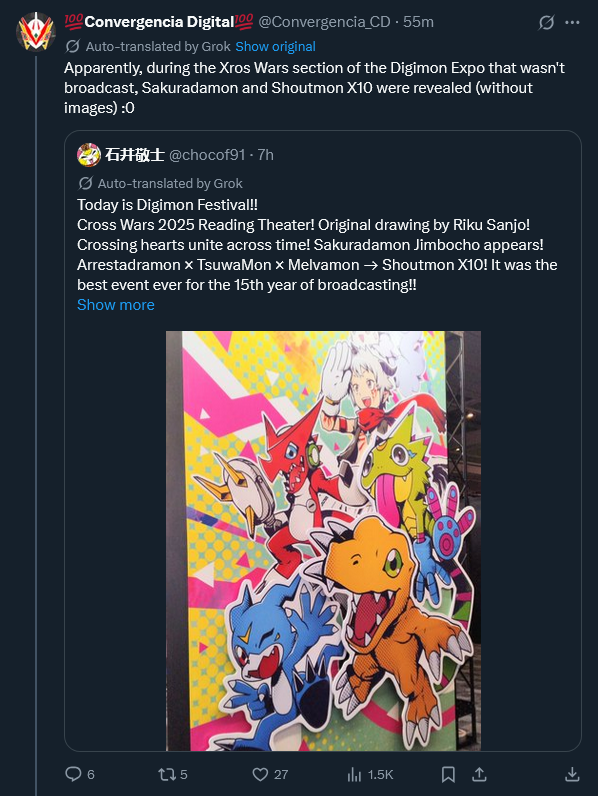598x796 pixels.
Task: Like the post with heart icon
Action: coord(270,774)
